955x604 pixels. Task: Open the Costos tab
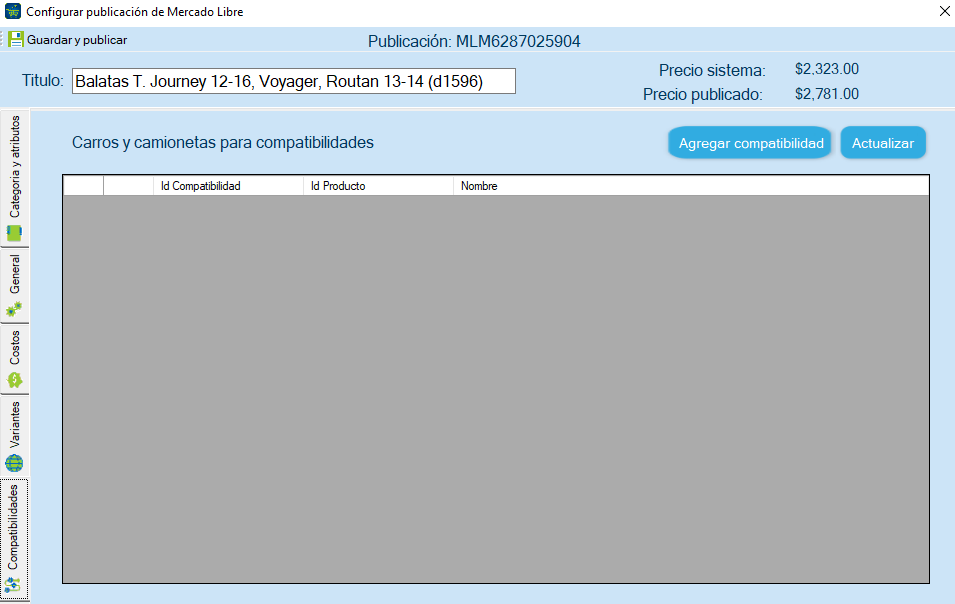coord(14,359)
